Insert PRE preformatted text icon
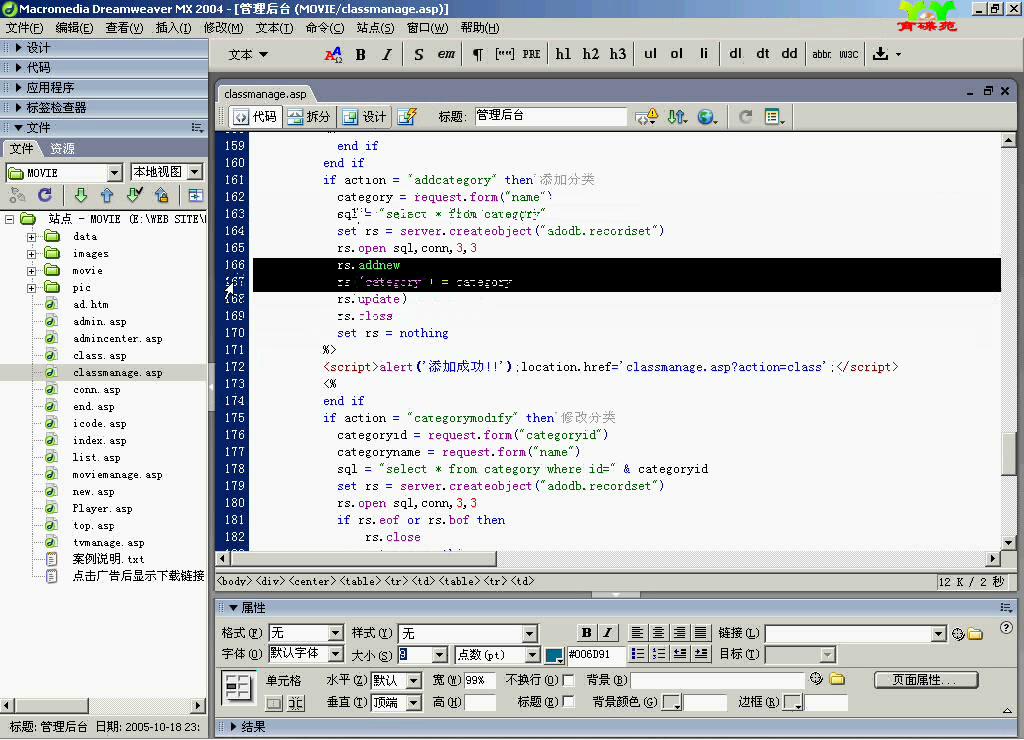This screenshot has height=740, width=1024. click(532, 55)
